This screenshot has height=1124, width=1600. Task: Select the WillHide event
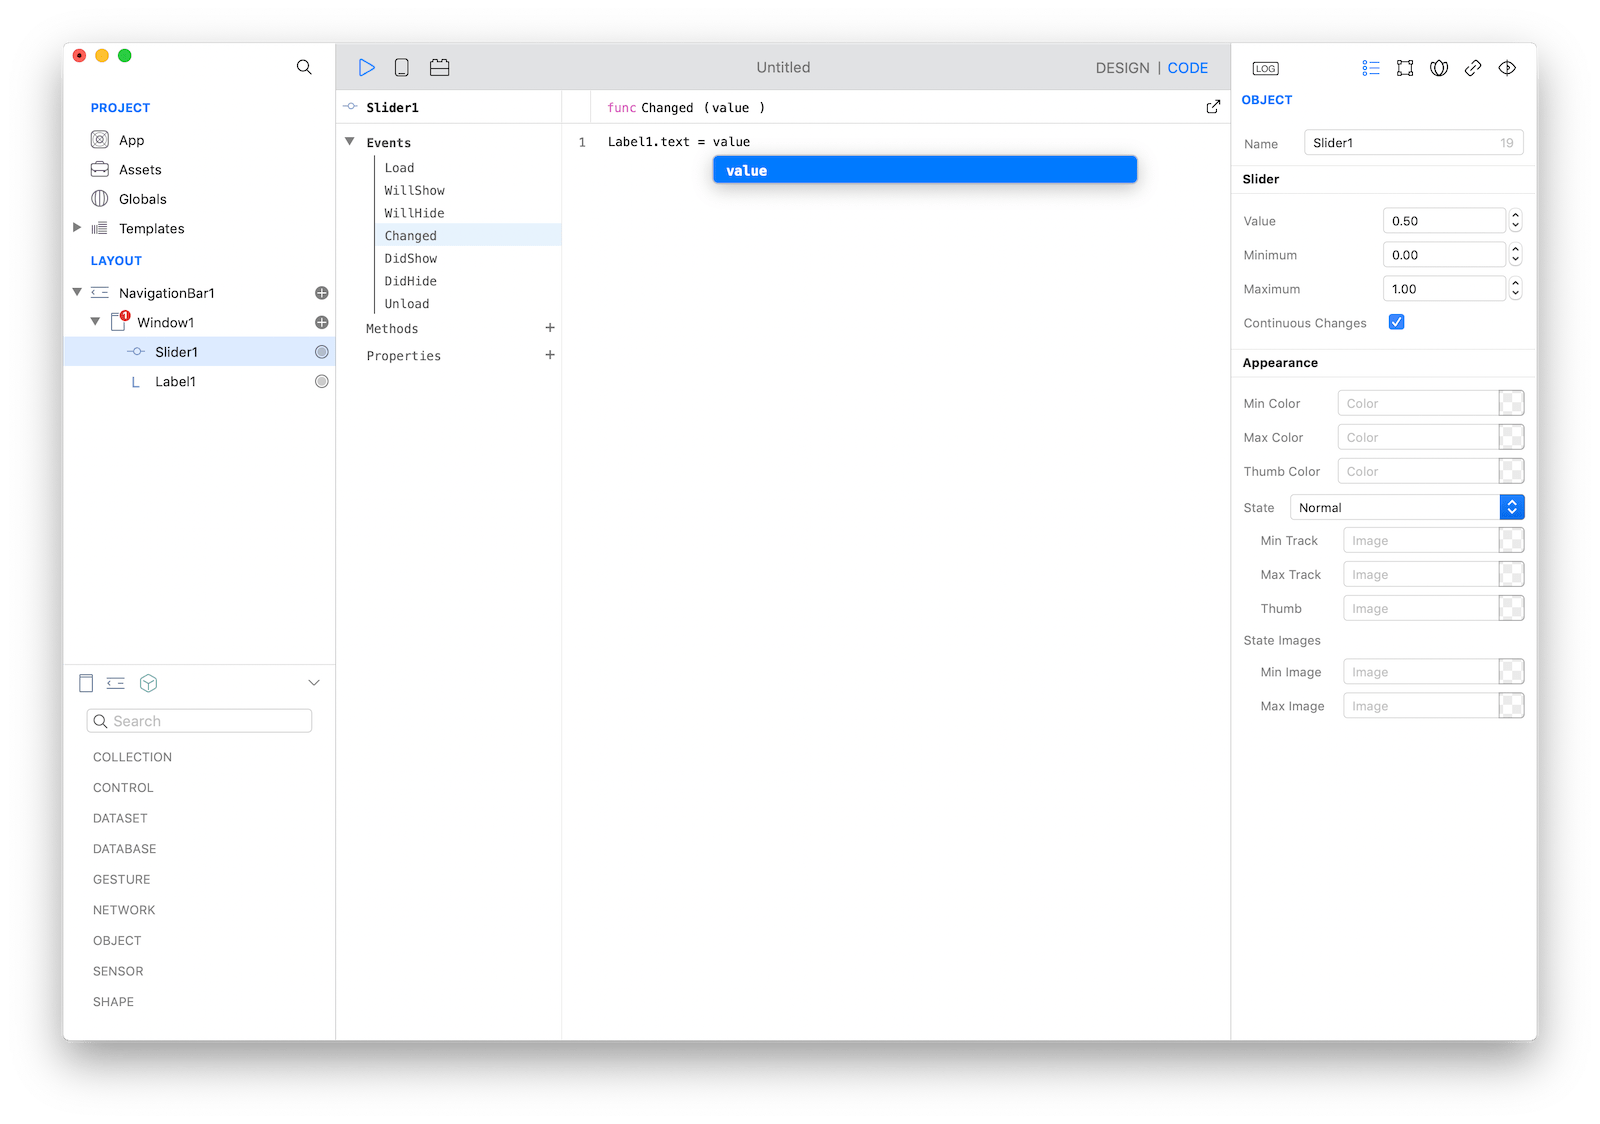tap(414, 213)
